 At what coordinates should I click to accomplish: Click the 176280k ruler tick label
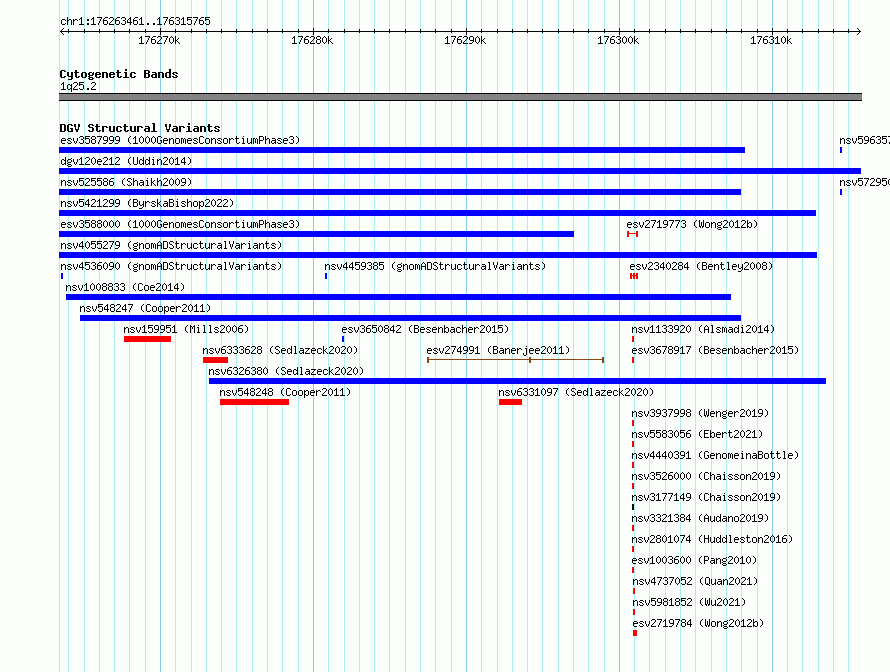312,40
